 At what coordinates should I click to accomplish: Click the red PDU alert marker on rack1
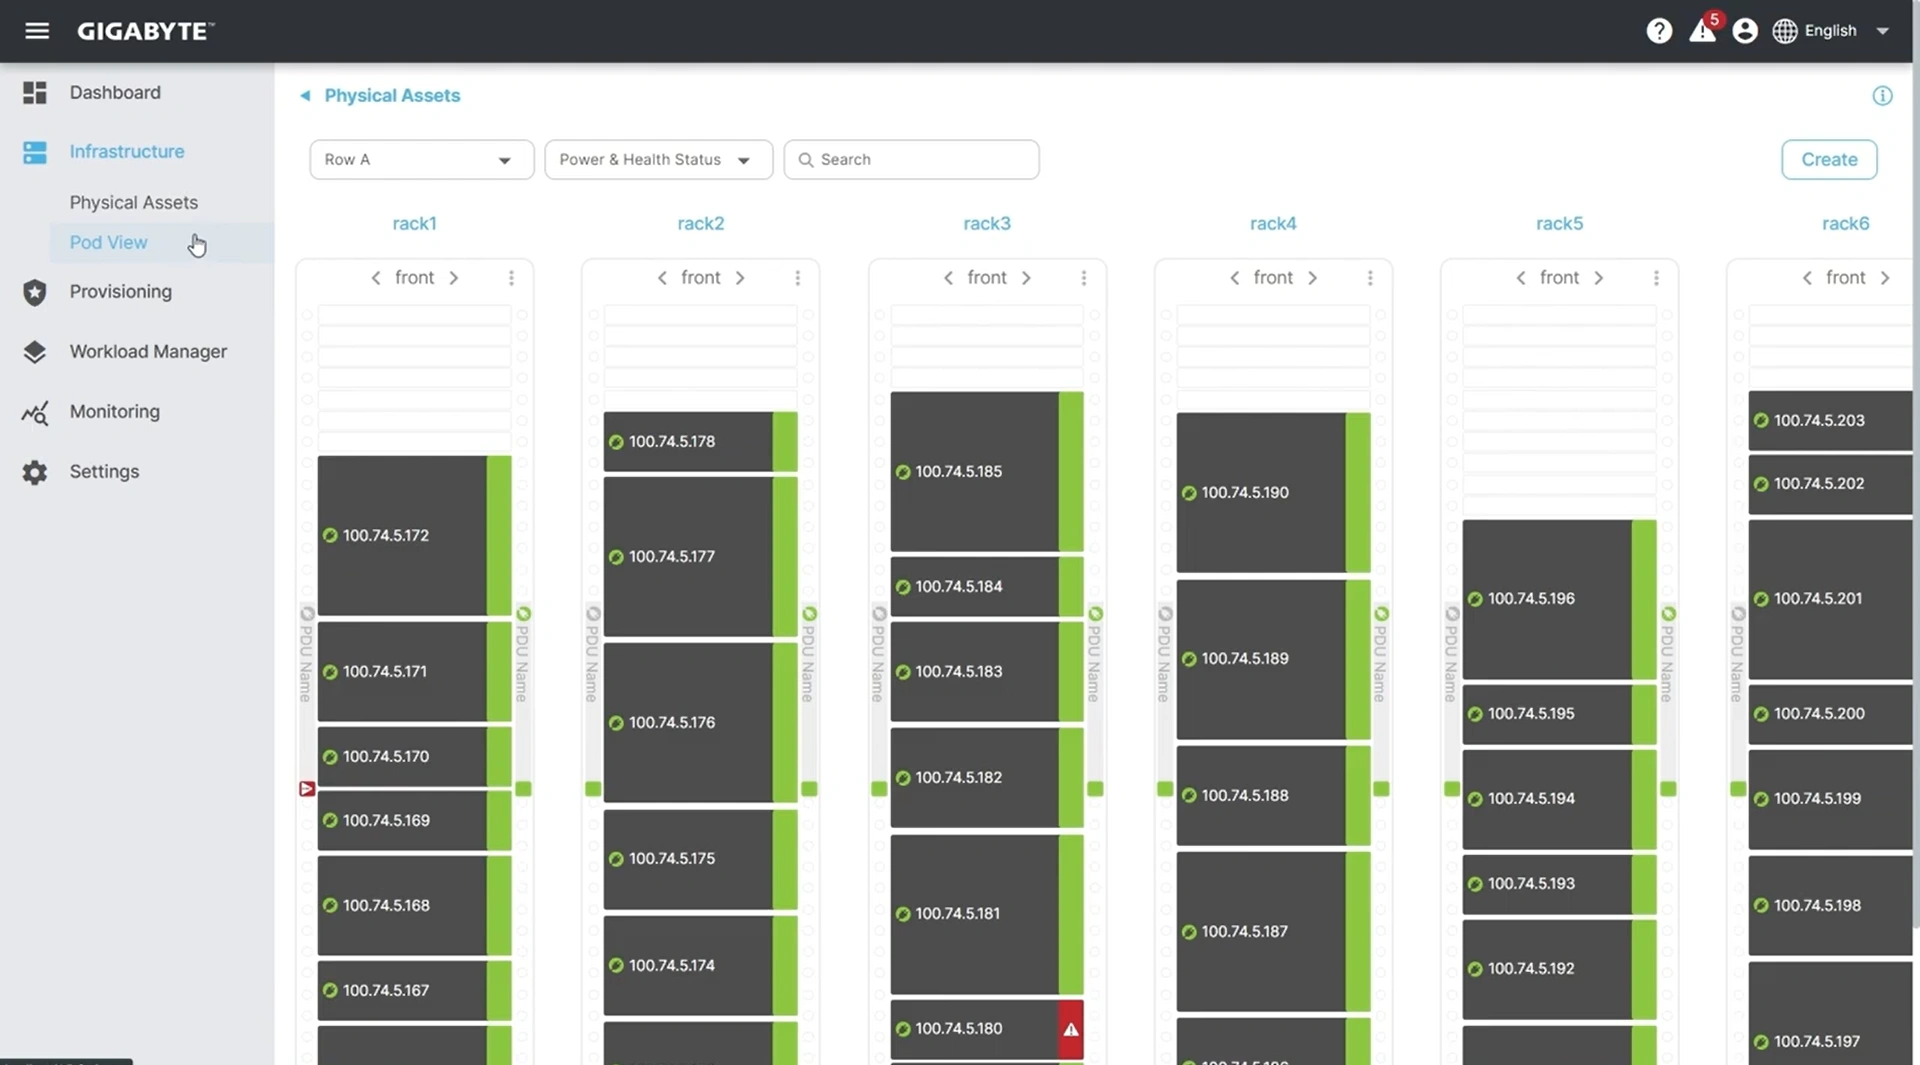[x=307, y=789]
